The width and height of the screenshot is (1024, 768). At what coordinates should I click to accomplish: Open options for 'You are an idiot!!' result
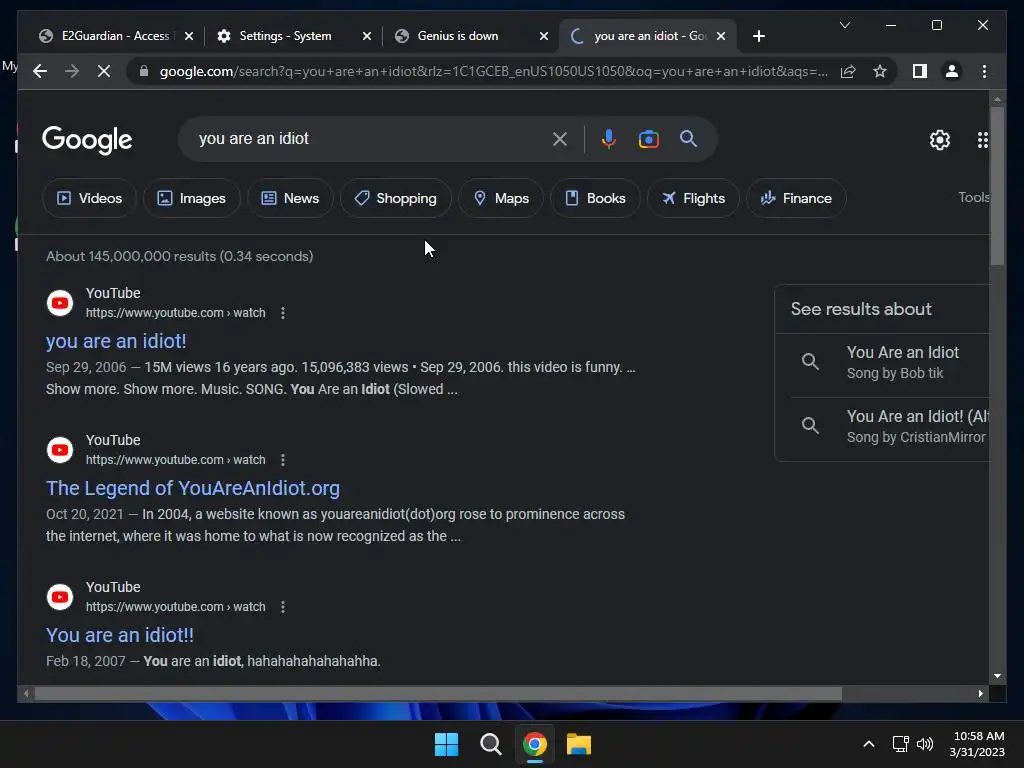283,607
